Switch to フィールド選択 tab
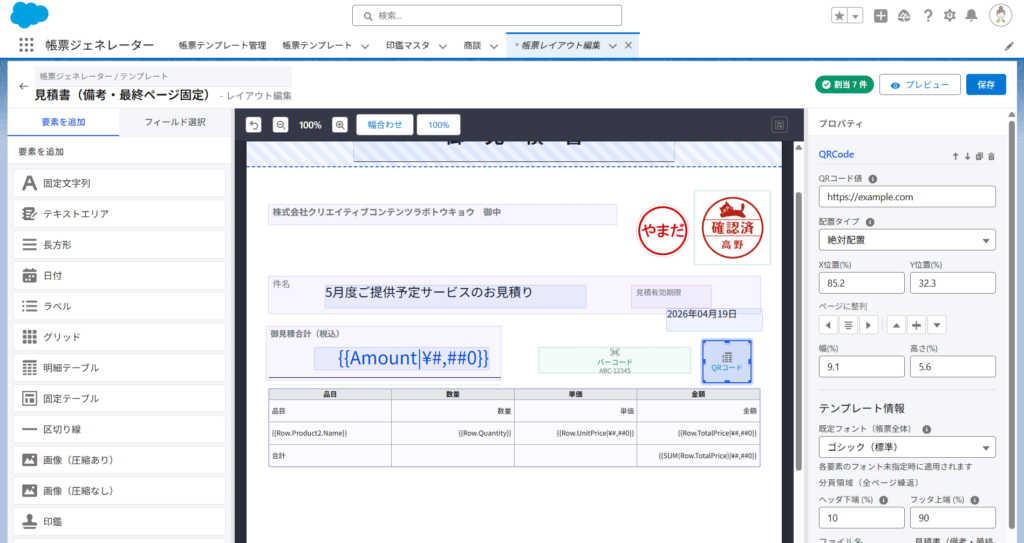Viewport: 1024px width, 543px height. [175, 122]
